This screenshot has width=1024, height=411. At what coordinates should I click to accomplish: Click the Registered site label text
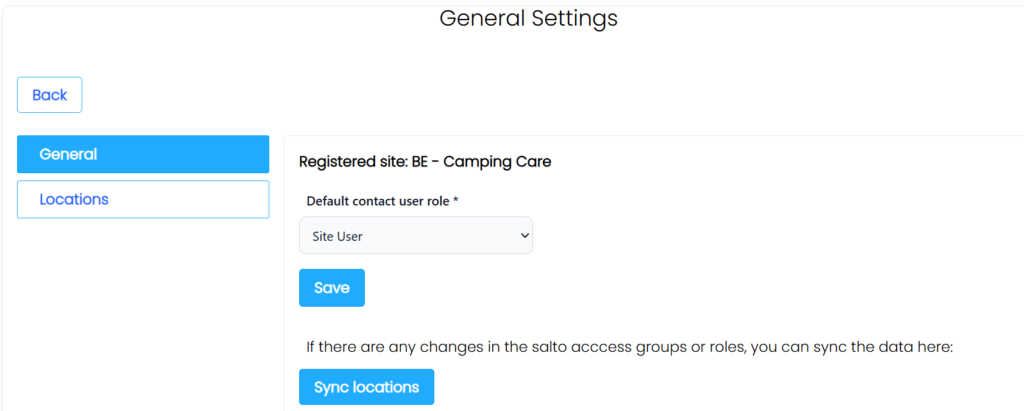tap(353, 160)
